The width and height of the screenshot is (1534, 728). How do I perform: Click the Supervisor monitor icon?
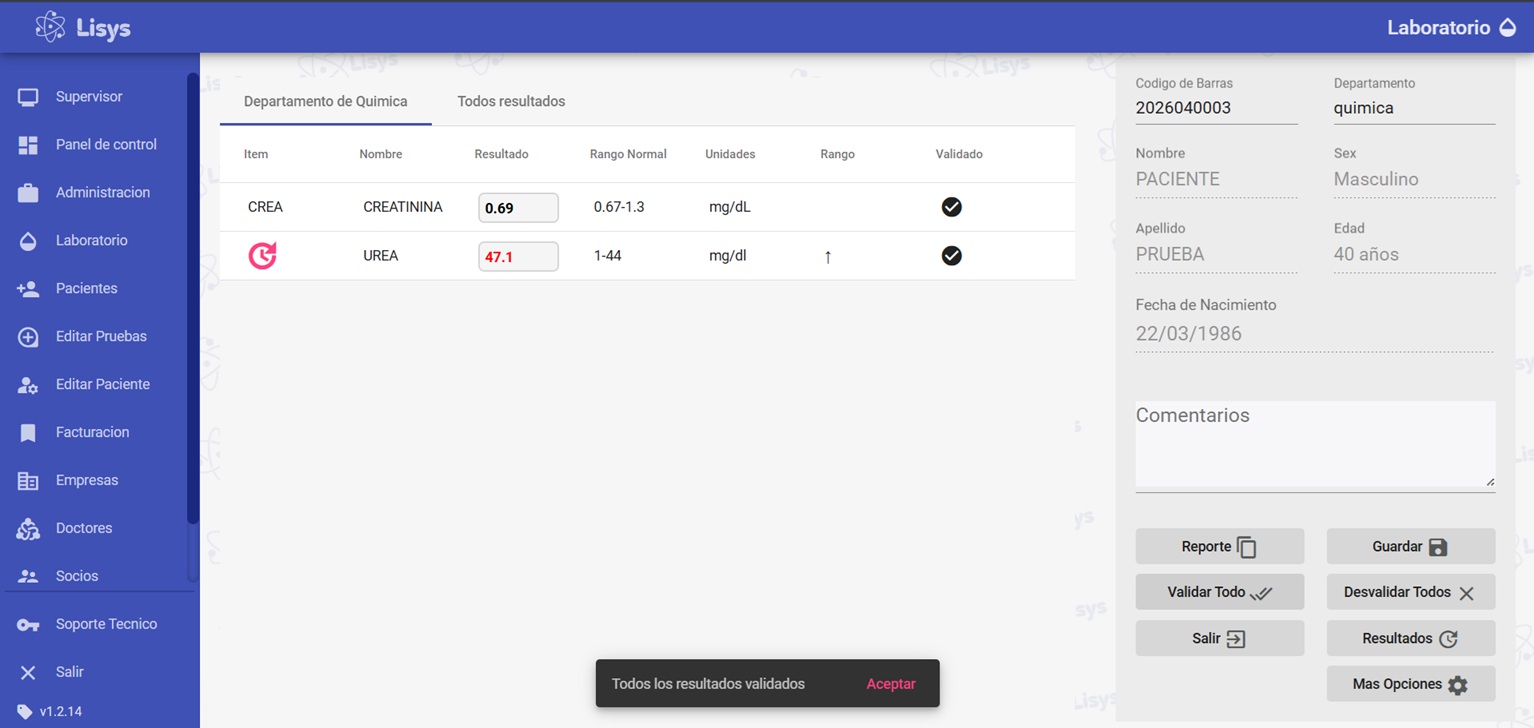pyautogui.click(x=28, y=97)
